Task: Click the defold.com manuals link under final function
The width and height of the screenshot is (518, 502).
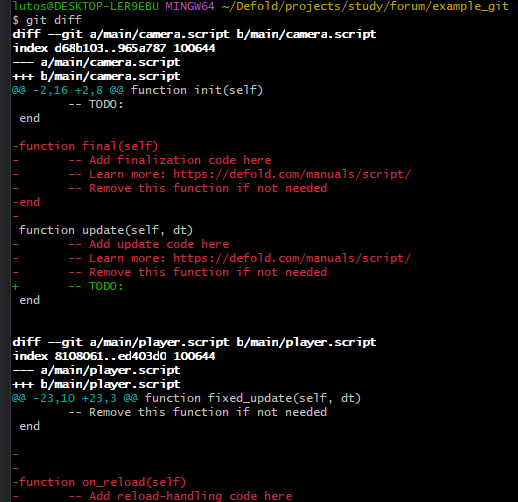Action: tap(292, 174)
